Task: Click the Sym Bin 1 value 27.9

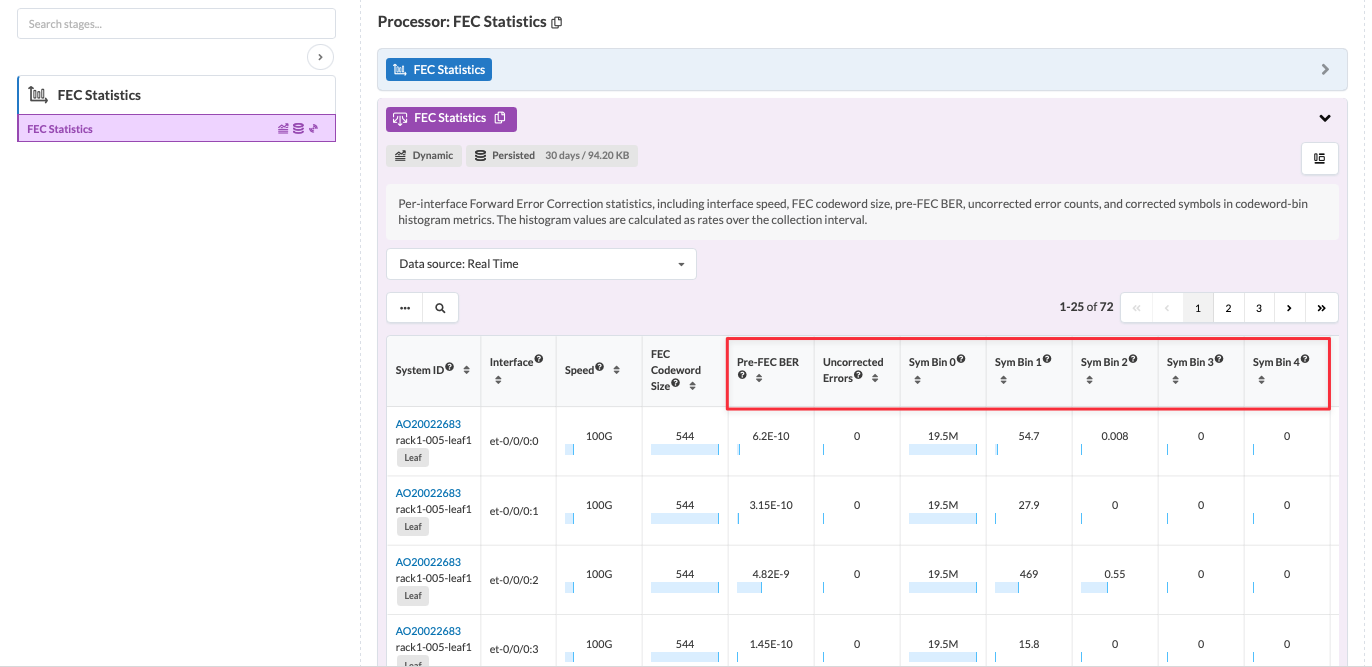Action: (x=1029, y=505)
